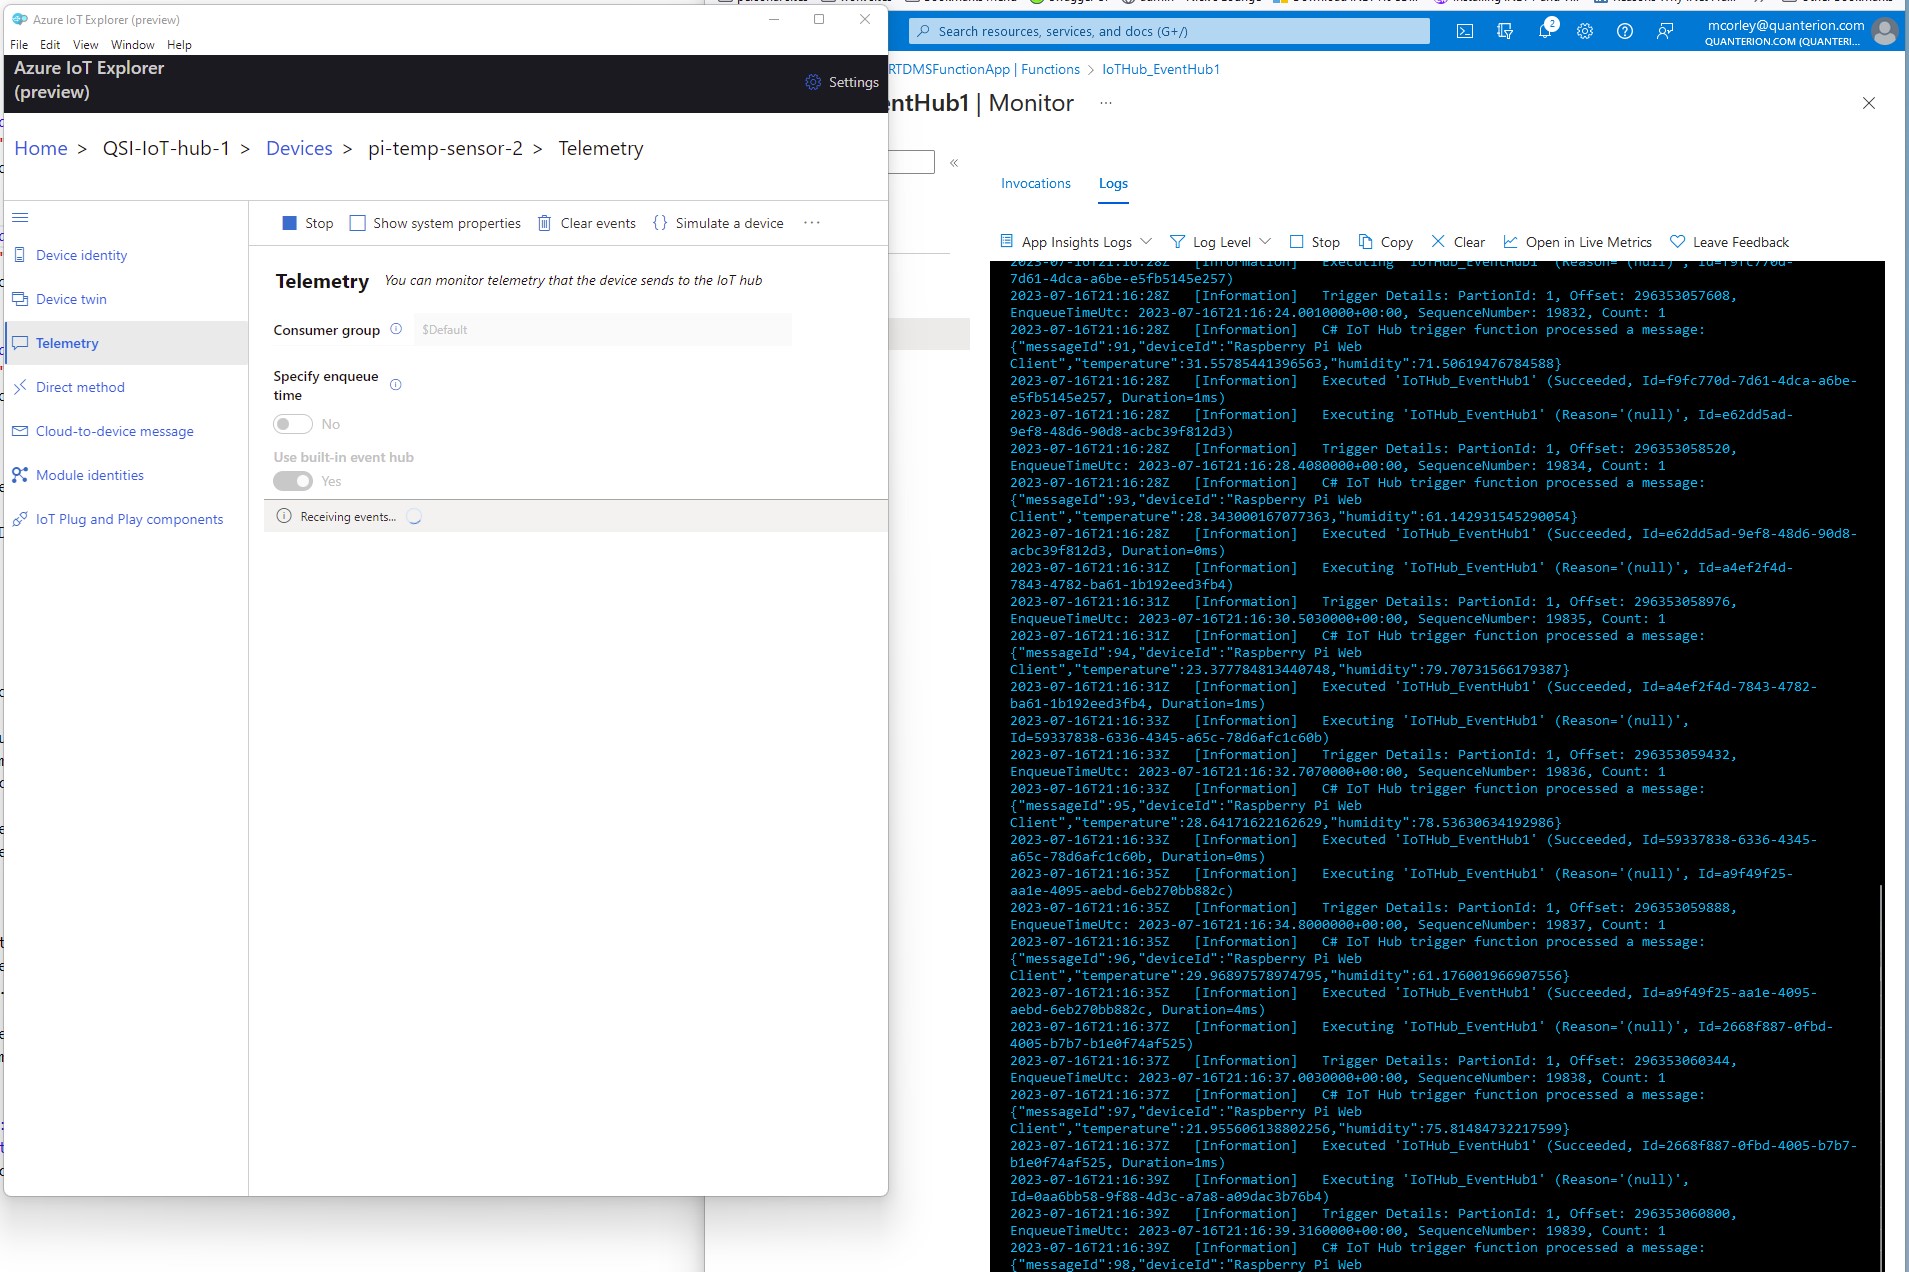Select the Logs tab
Screen dimensions: 1909x1272
click(x=1113, y=183)
